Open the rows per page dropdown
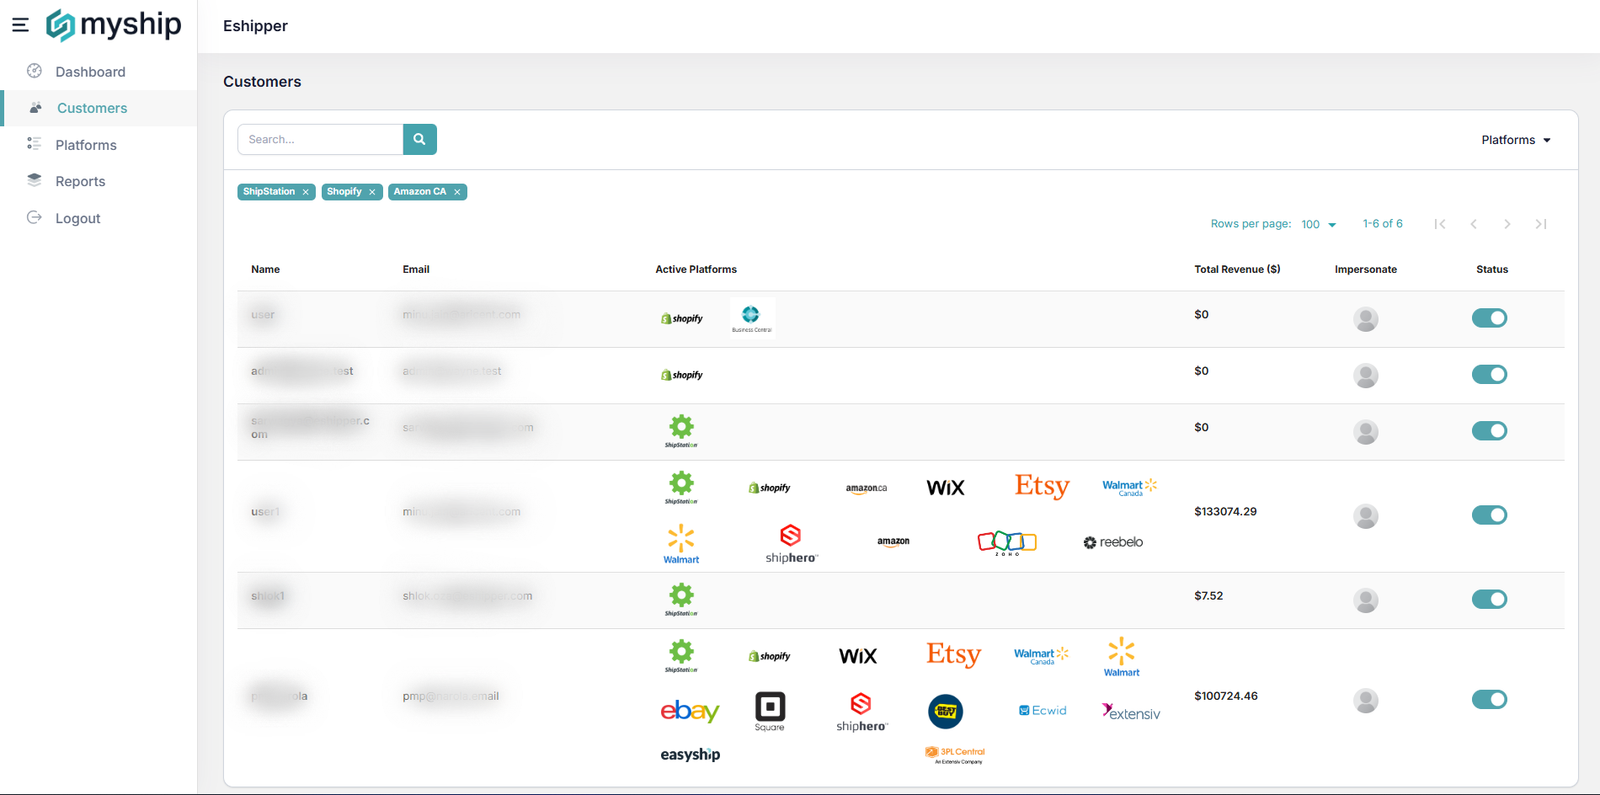Viewport: 1600px width, 795px height. [1319, 225]
